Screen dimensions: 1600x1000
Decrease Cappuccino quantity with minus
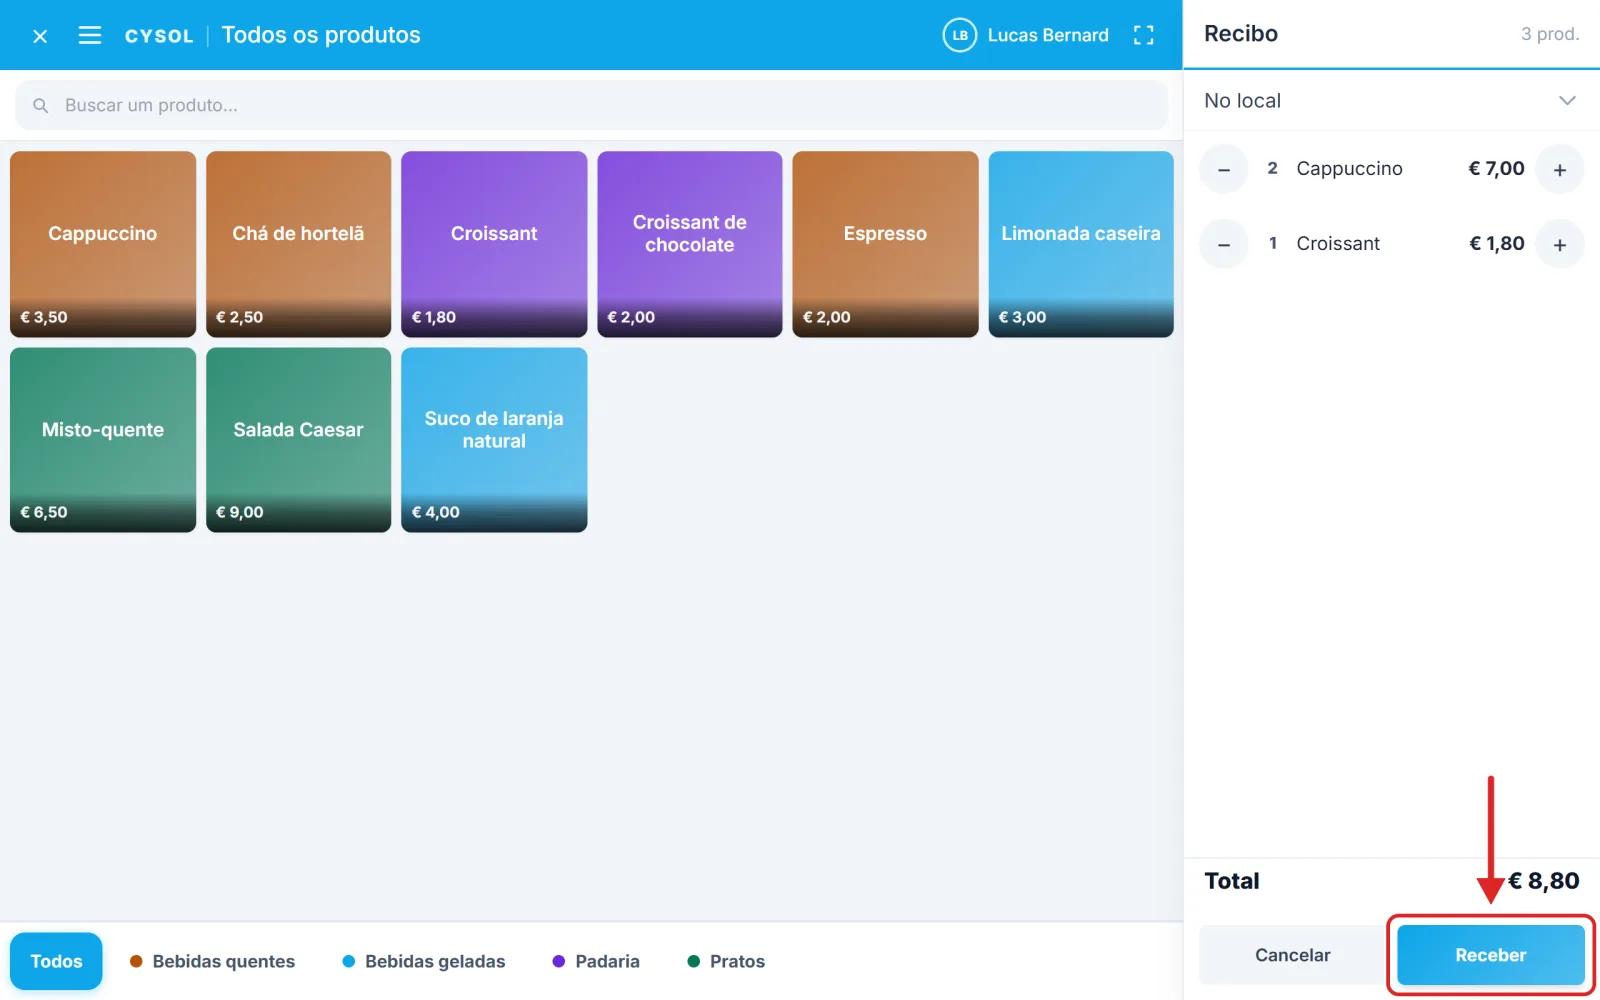pos(1224,169)
